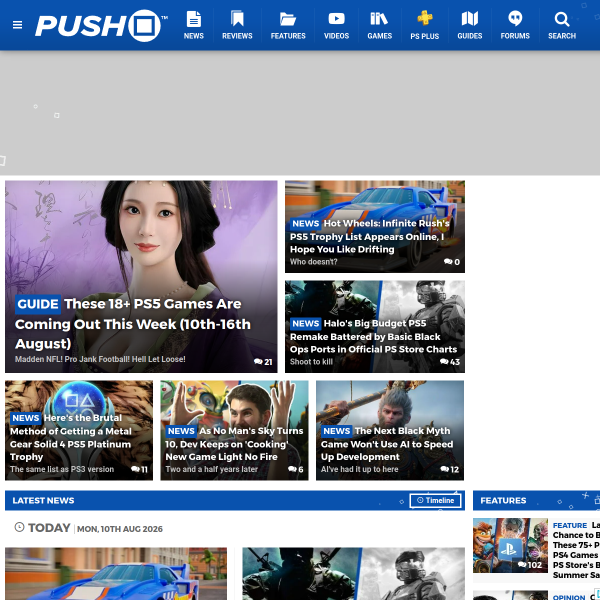This screenshot has width=600, height=600.
Task: Click comment count 12 on the Black Myth article
Action: click(450, 470)
